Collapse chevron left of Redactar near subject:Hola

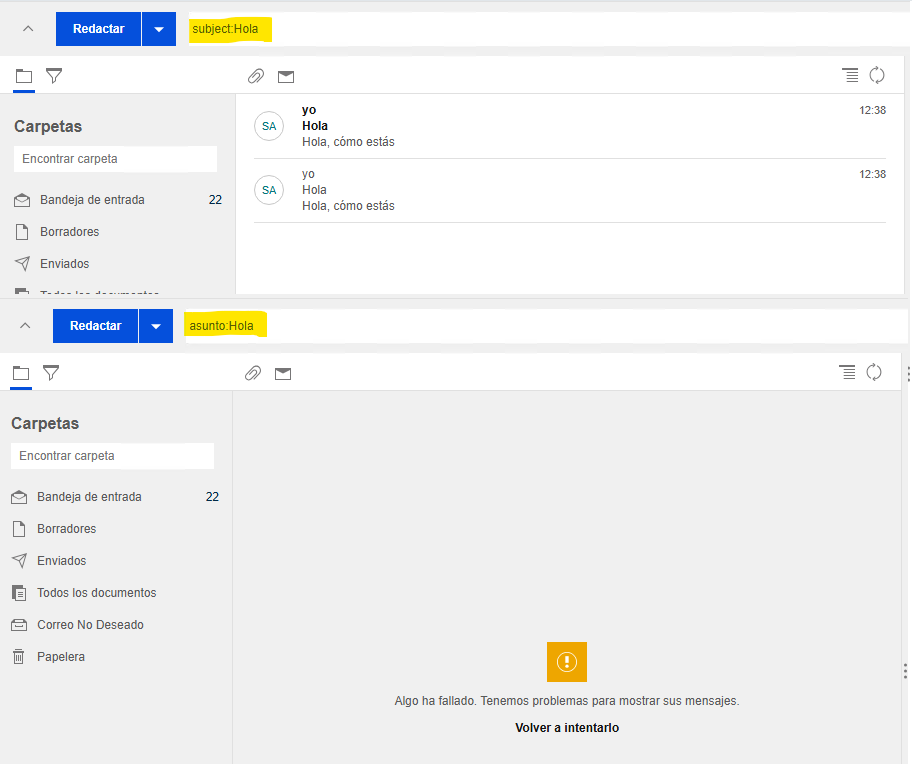point(28,29)
